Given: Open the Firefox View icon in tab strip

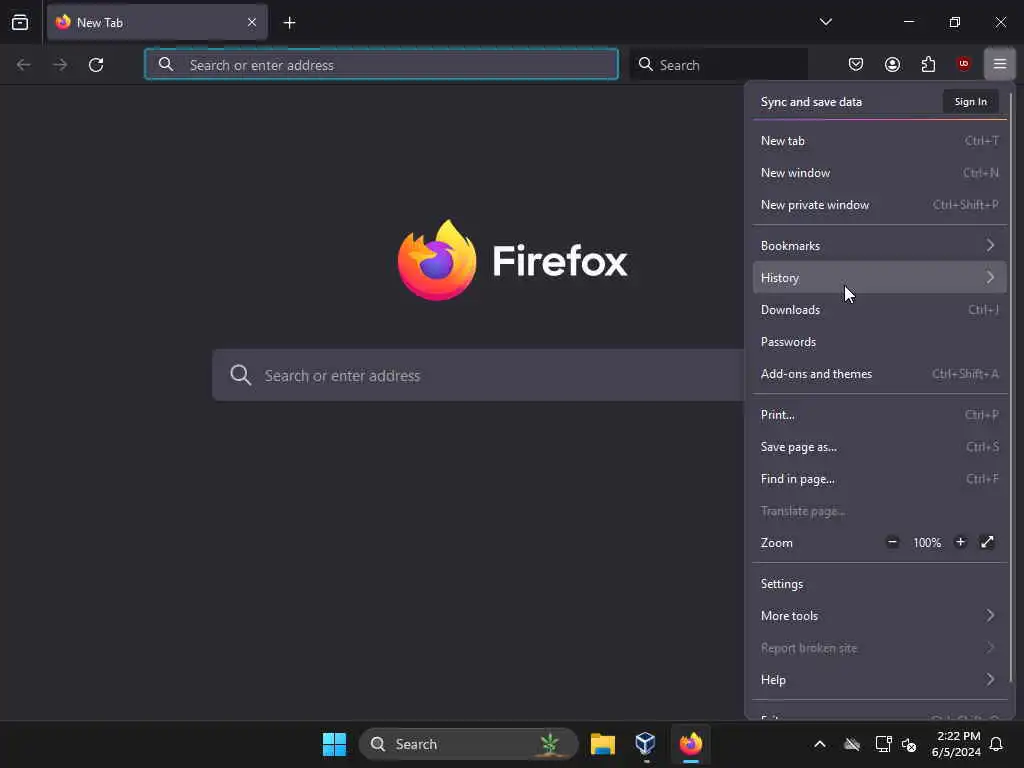Looking at the screenshot, I should pos(20,22).
